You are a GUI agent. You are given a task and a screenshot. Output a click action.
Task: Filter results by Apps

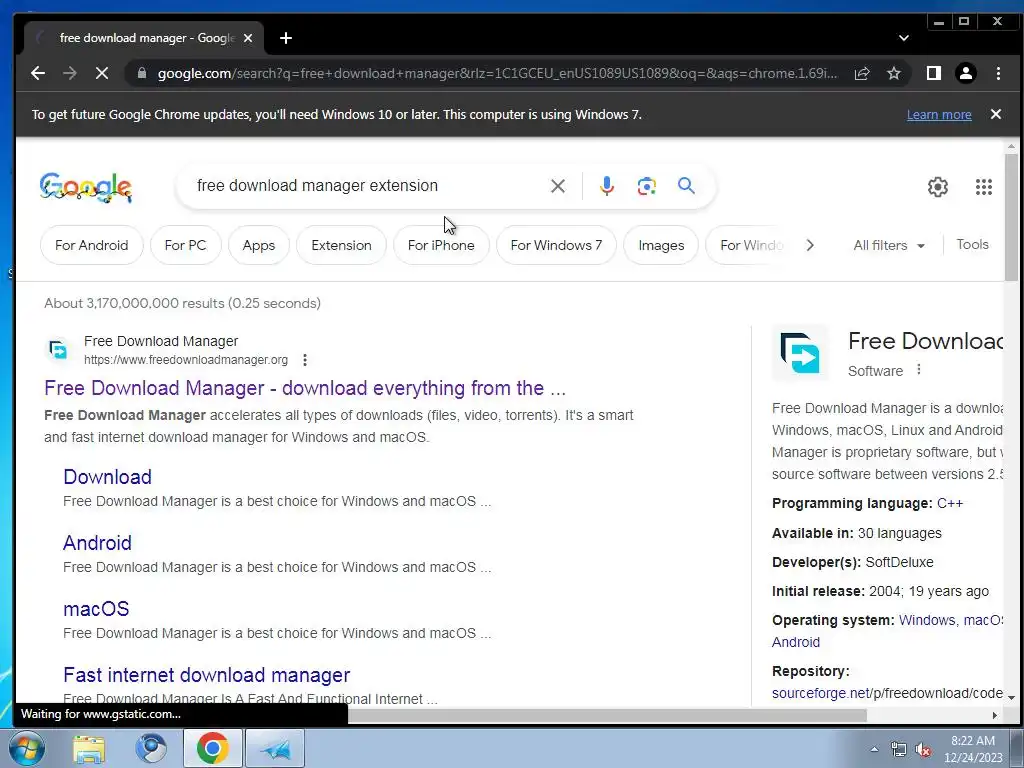(259, 245)
